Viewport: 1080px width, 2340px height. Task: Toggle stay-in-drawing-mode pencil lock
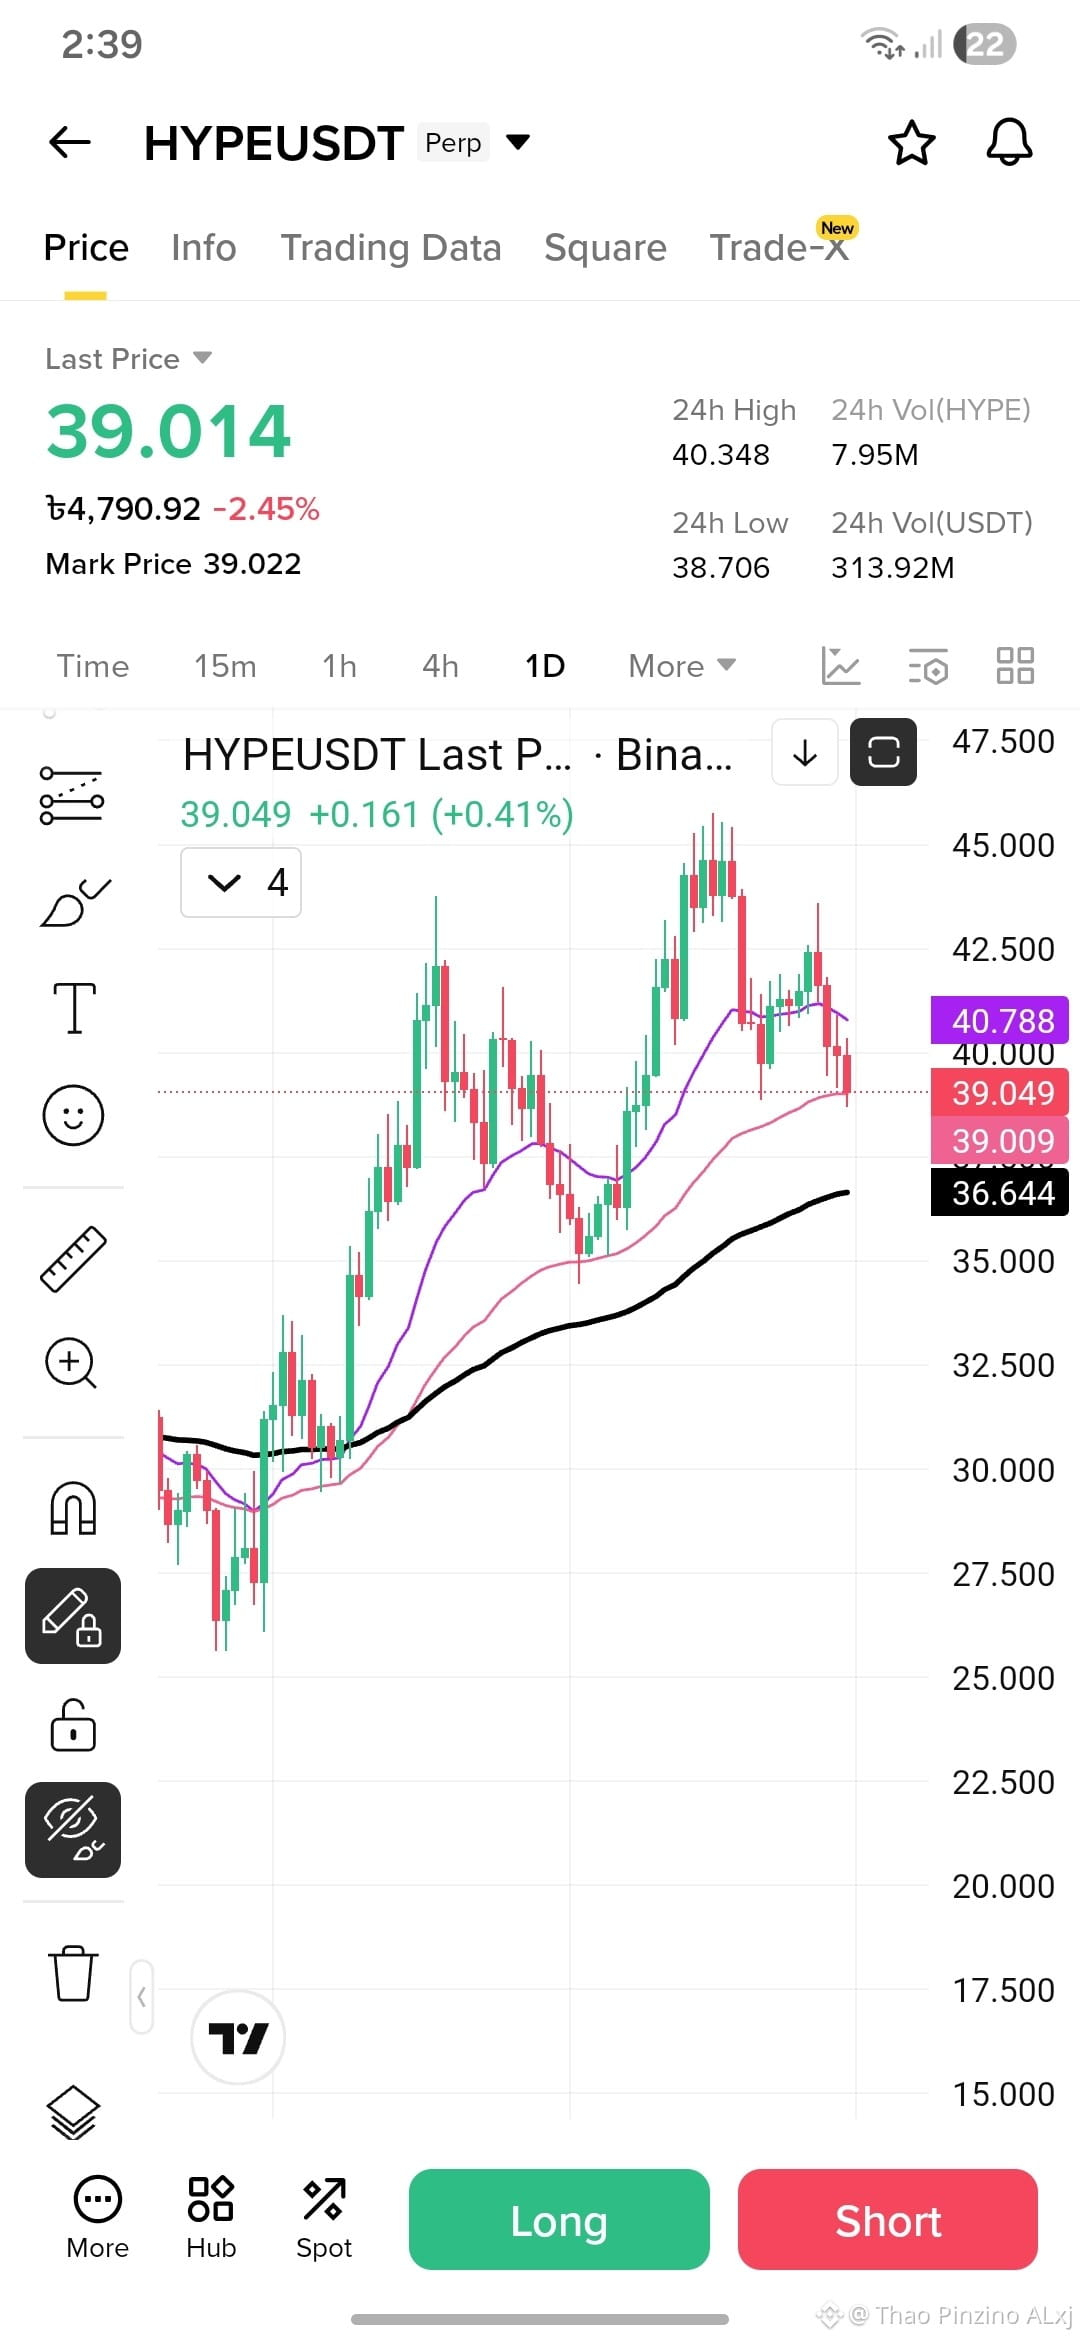[x=73, y=1616]
